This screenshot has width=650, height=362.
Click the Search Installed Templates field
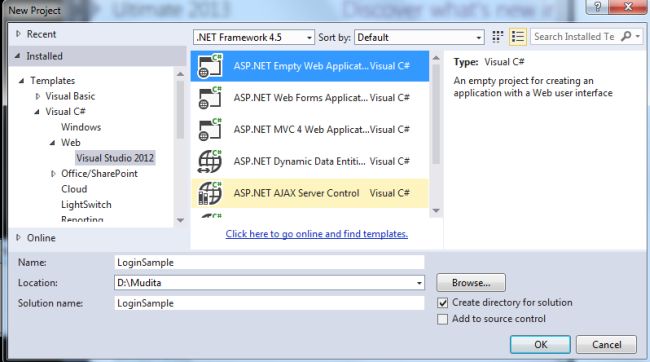pyautogui.click(x=575, y=36)
